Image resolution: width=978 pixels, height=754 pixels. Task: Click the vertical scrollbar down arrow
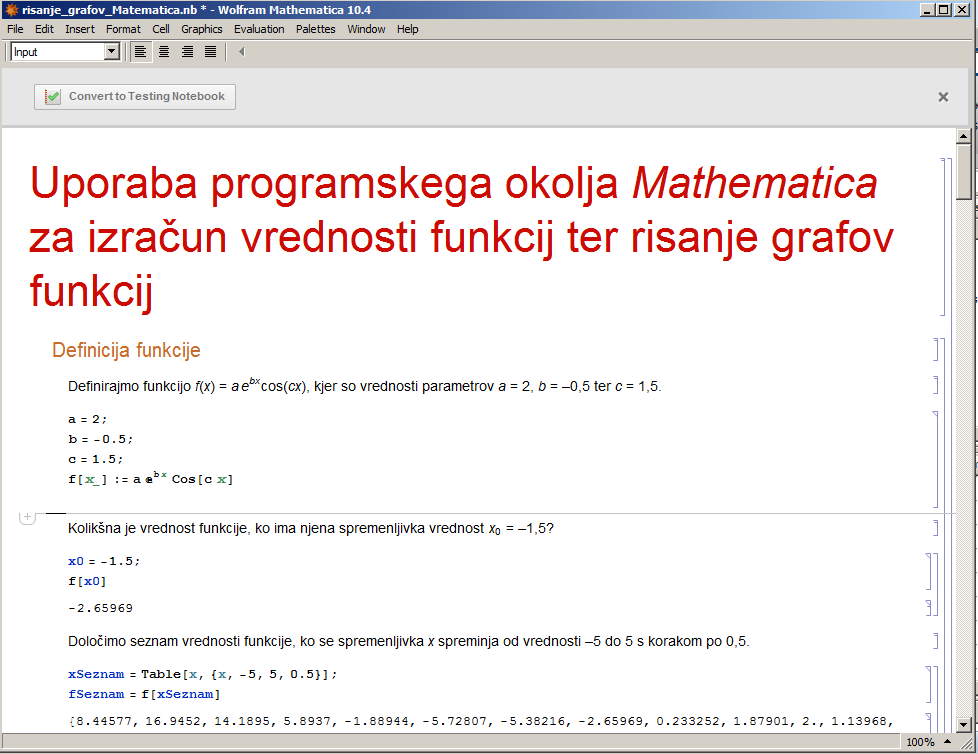coord(963,725)
